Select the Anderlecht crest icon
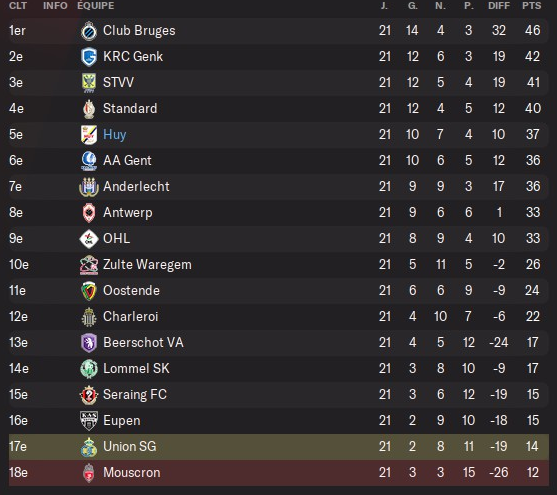The height and width of the screenshot is (495, 557). 88,187
